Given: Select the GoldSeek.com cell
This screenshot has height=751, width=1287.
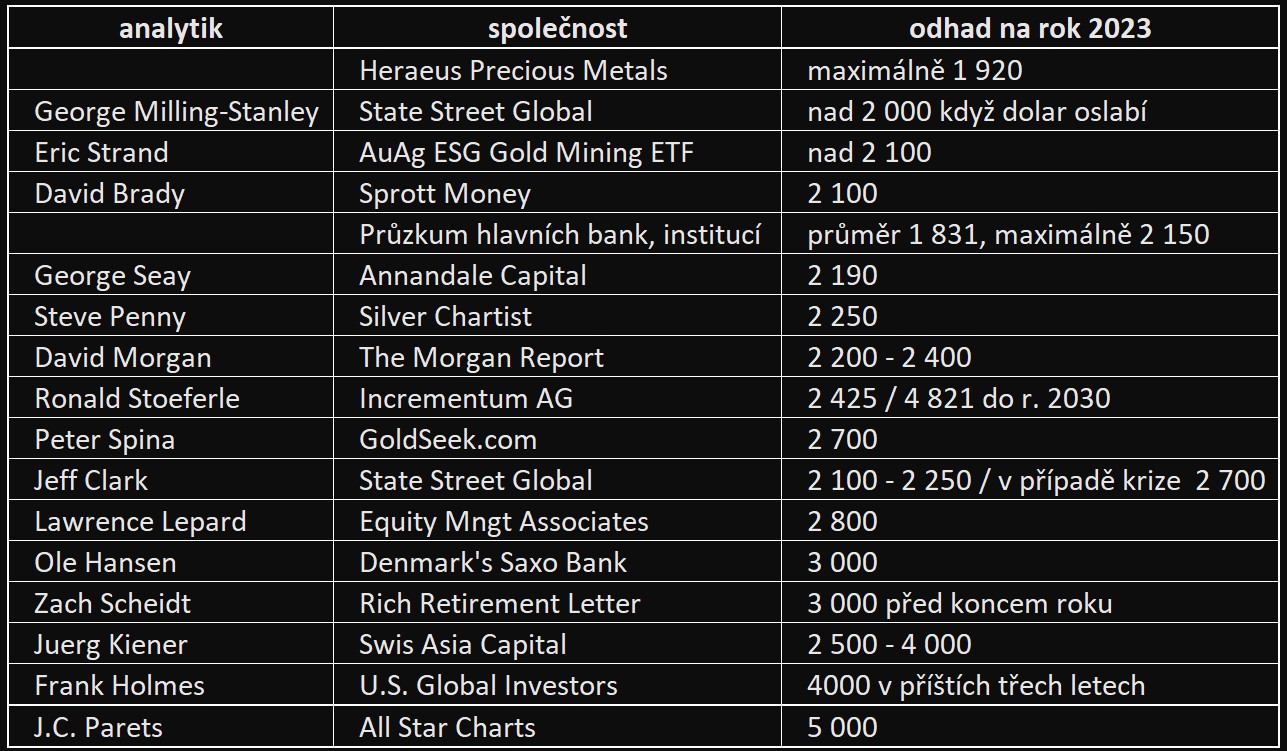Looking at the screenshot, I should click(x=557, y=439).
